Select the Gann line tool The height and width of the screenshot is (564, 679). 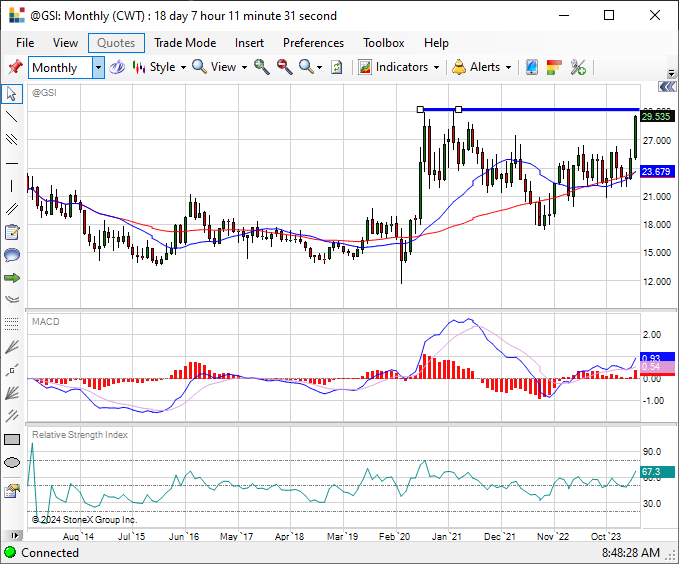12,370
